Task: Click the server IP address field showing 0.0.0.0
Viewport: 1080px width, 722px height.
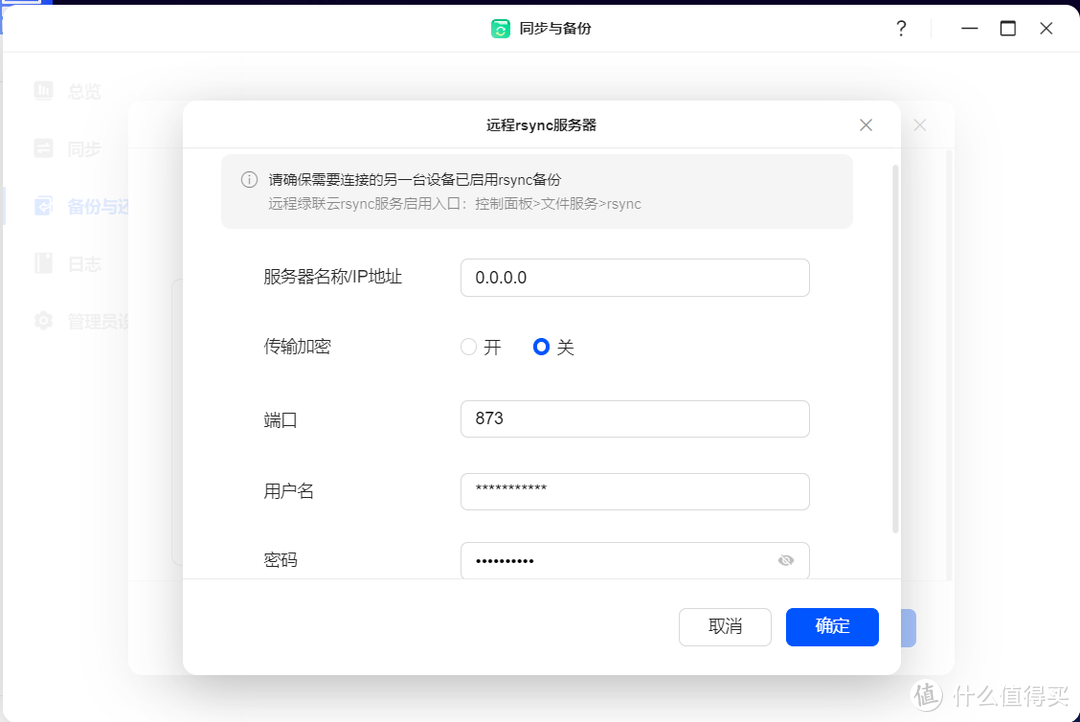Action: click(634, 277)
